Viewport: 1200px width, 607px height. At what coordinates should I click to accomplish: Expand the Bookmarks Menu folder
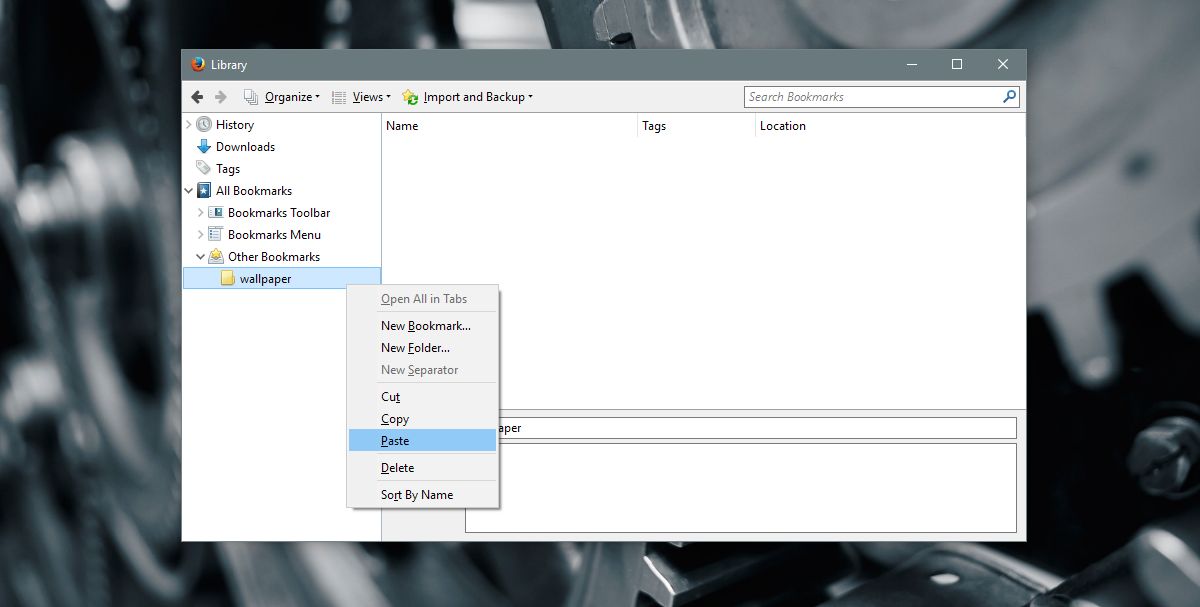pyautogui.click(x=201, y=235)
